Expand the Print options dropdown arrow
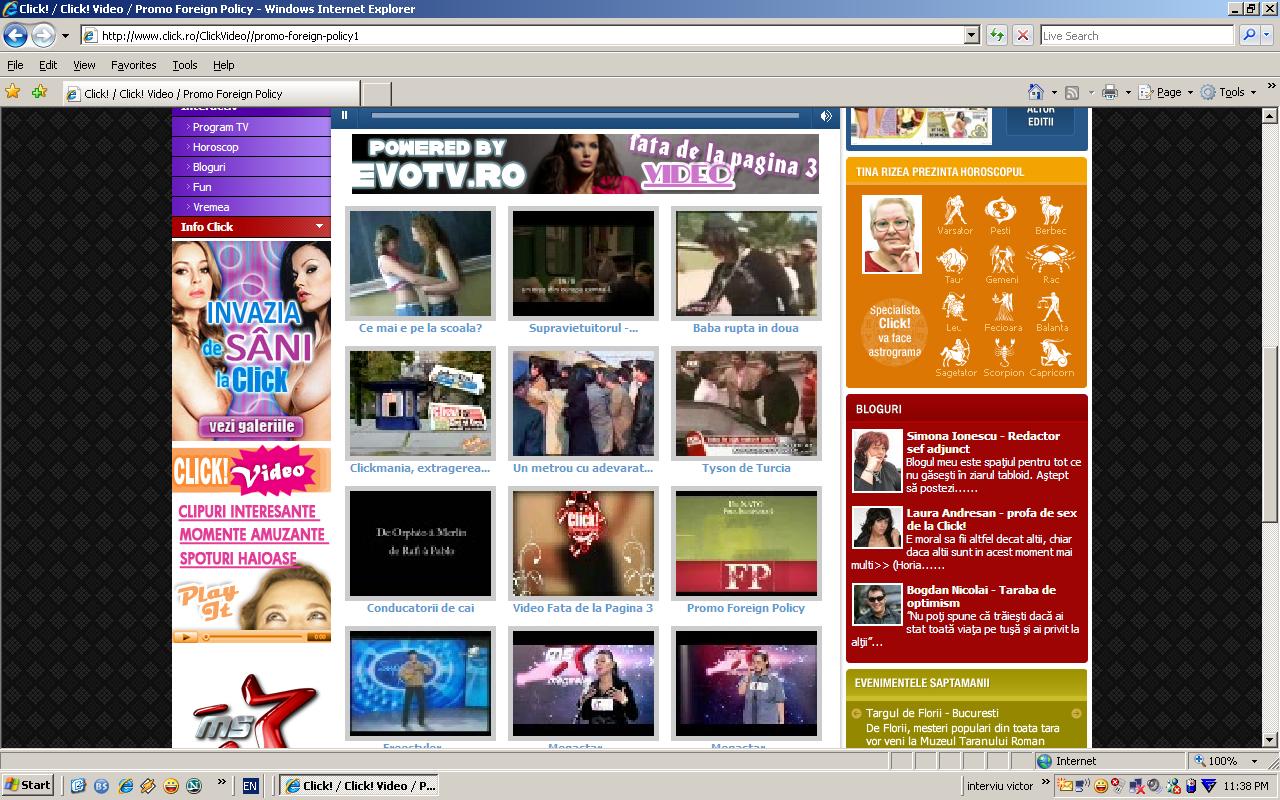This screenshot has width=1280, height=800. [x=1128, y=92]
